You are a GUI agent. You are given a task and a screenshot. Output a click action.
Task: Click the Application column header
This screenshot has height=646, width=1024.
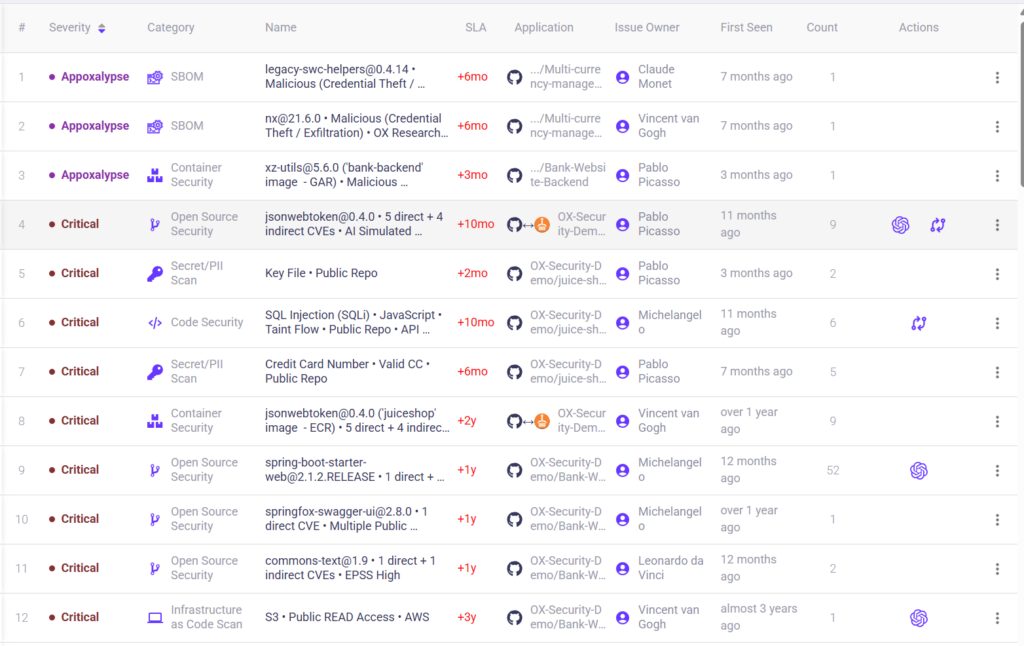click(544, 27)
